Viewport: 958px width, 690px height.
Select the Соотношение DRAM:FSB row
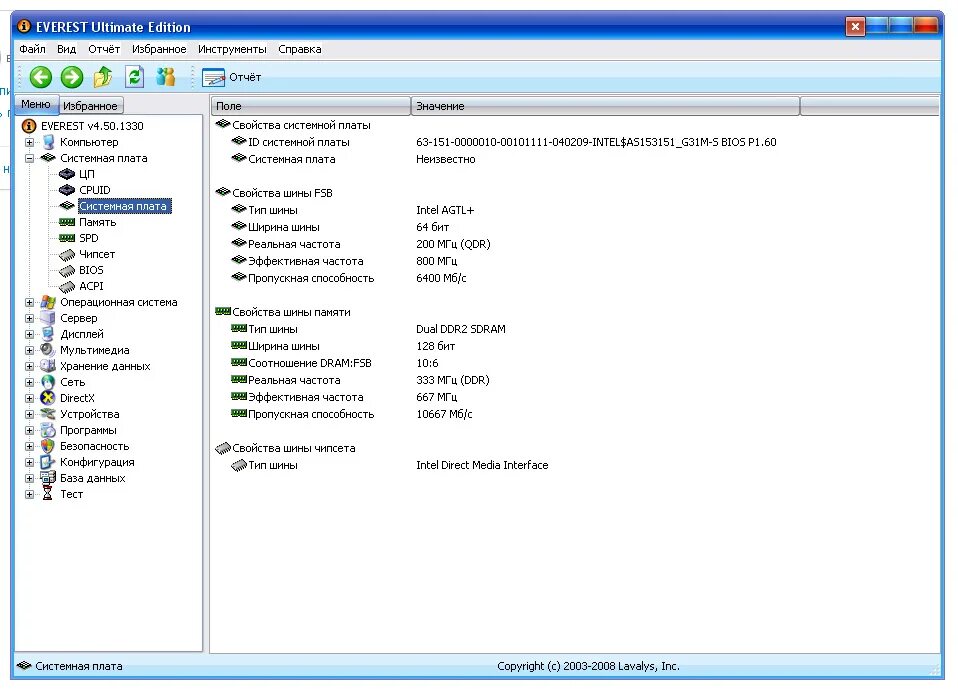(335, 363)
